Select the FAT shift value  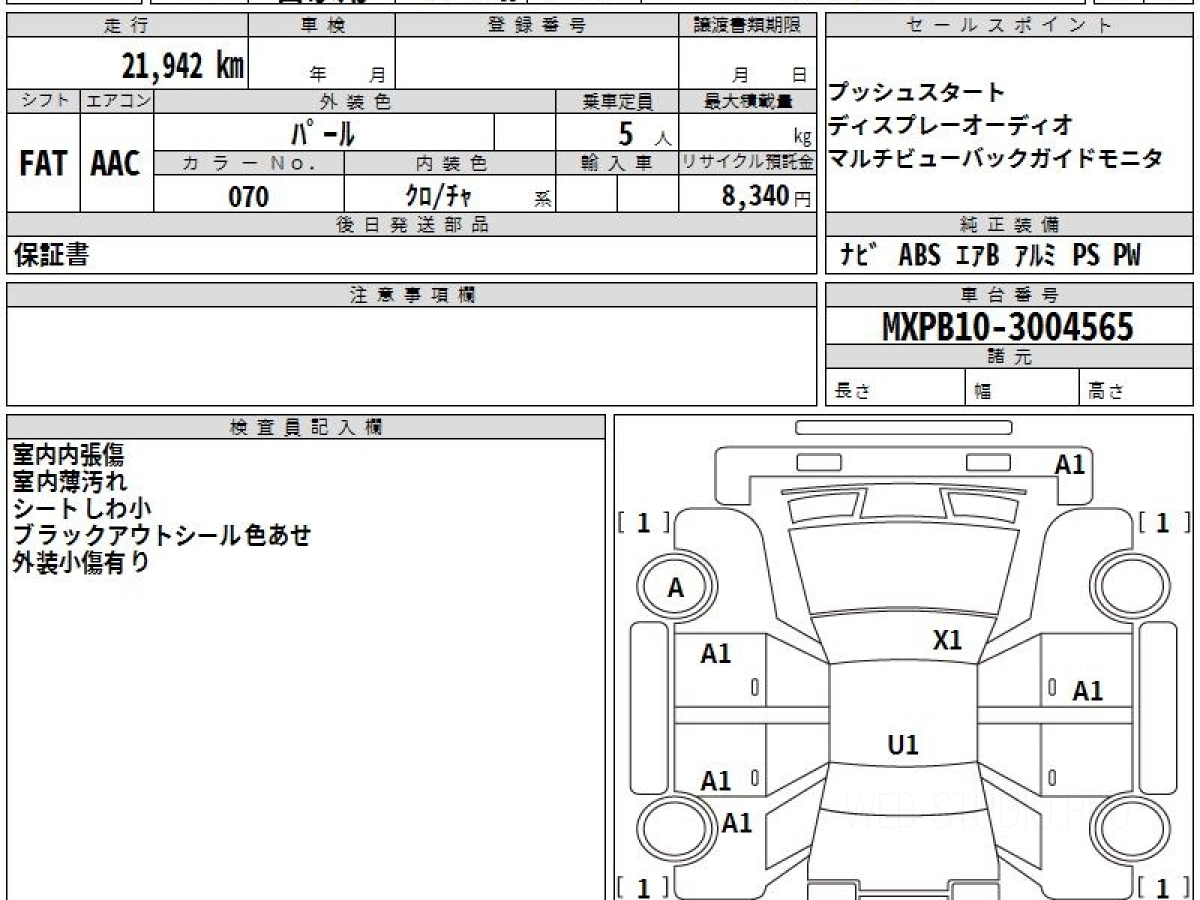[43, 165]
